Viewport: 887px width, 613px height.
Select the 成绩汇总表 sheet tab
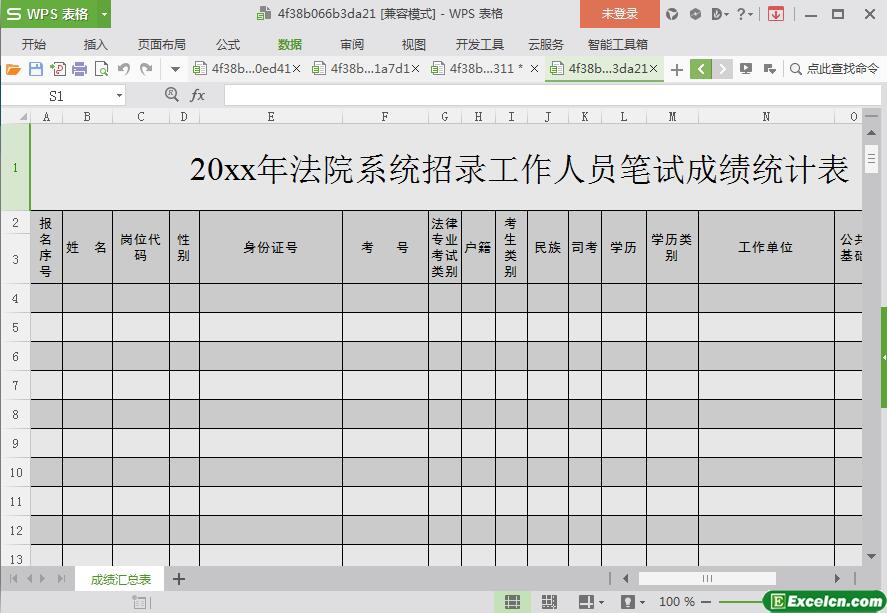coord(121,579)
